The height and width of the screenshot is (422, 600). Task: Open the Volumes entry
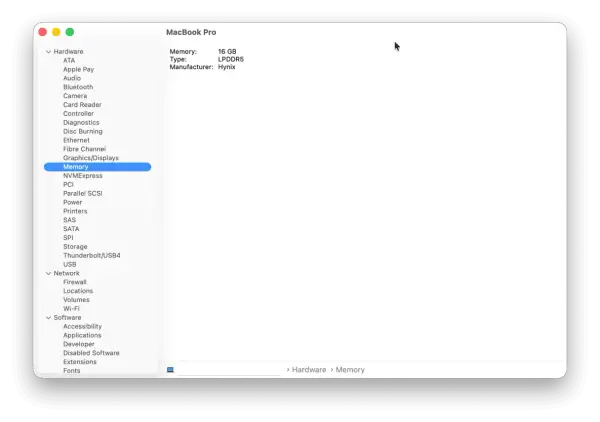(x=76, y=300)
